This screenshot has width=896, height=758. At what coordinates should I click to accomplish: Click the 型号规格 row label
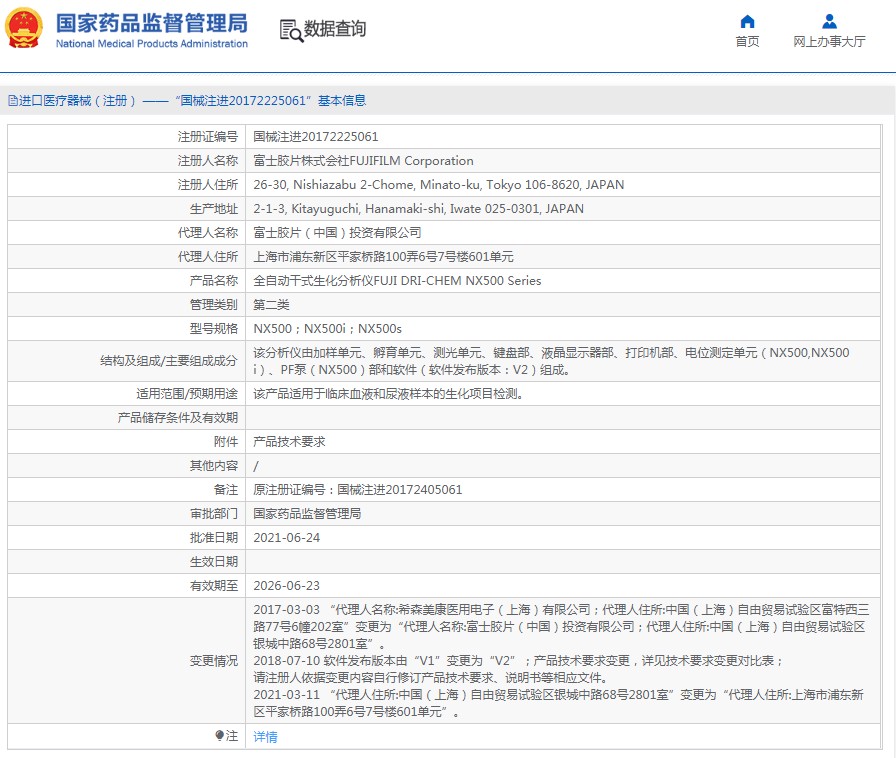point(214,329)
